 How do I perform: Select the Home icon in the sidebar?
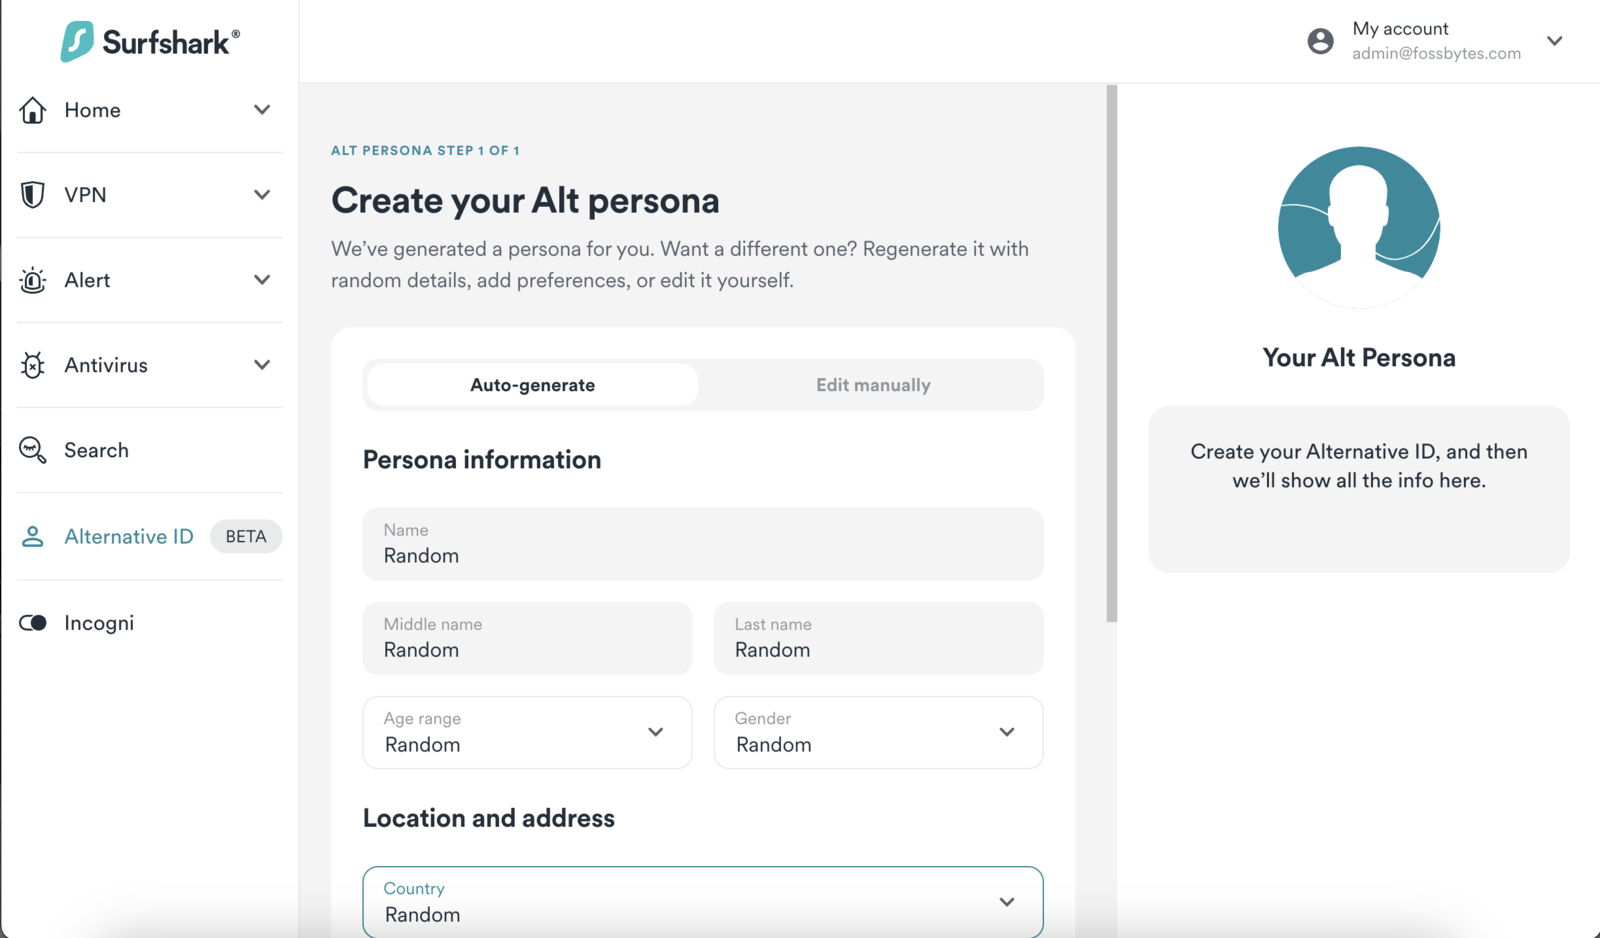(x=33, y=110)
